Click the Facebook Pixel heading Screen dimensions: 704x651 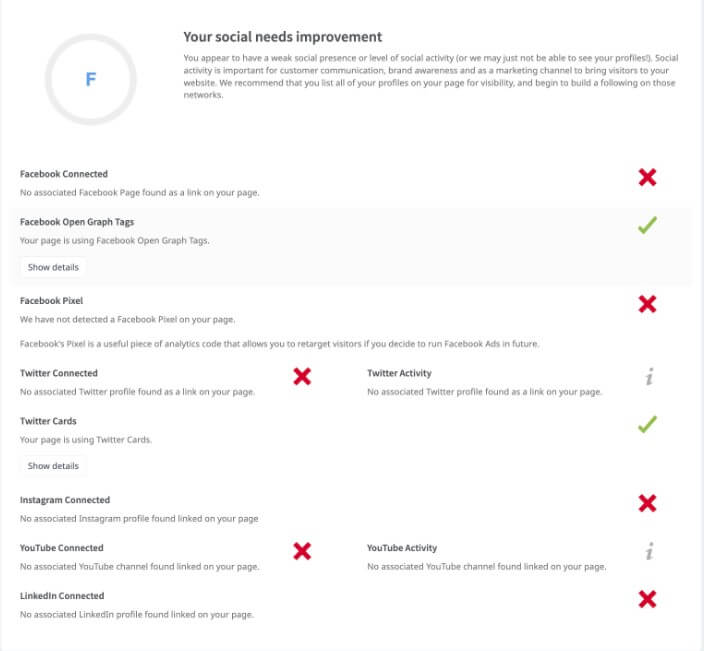tap(51, 301)
